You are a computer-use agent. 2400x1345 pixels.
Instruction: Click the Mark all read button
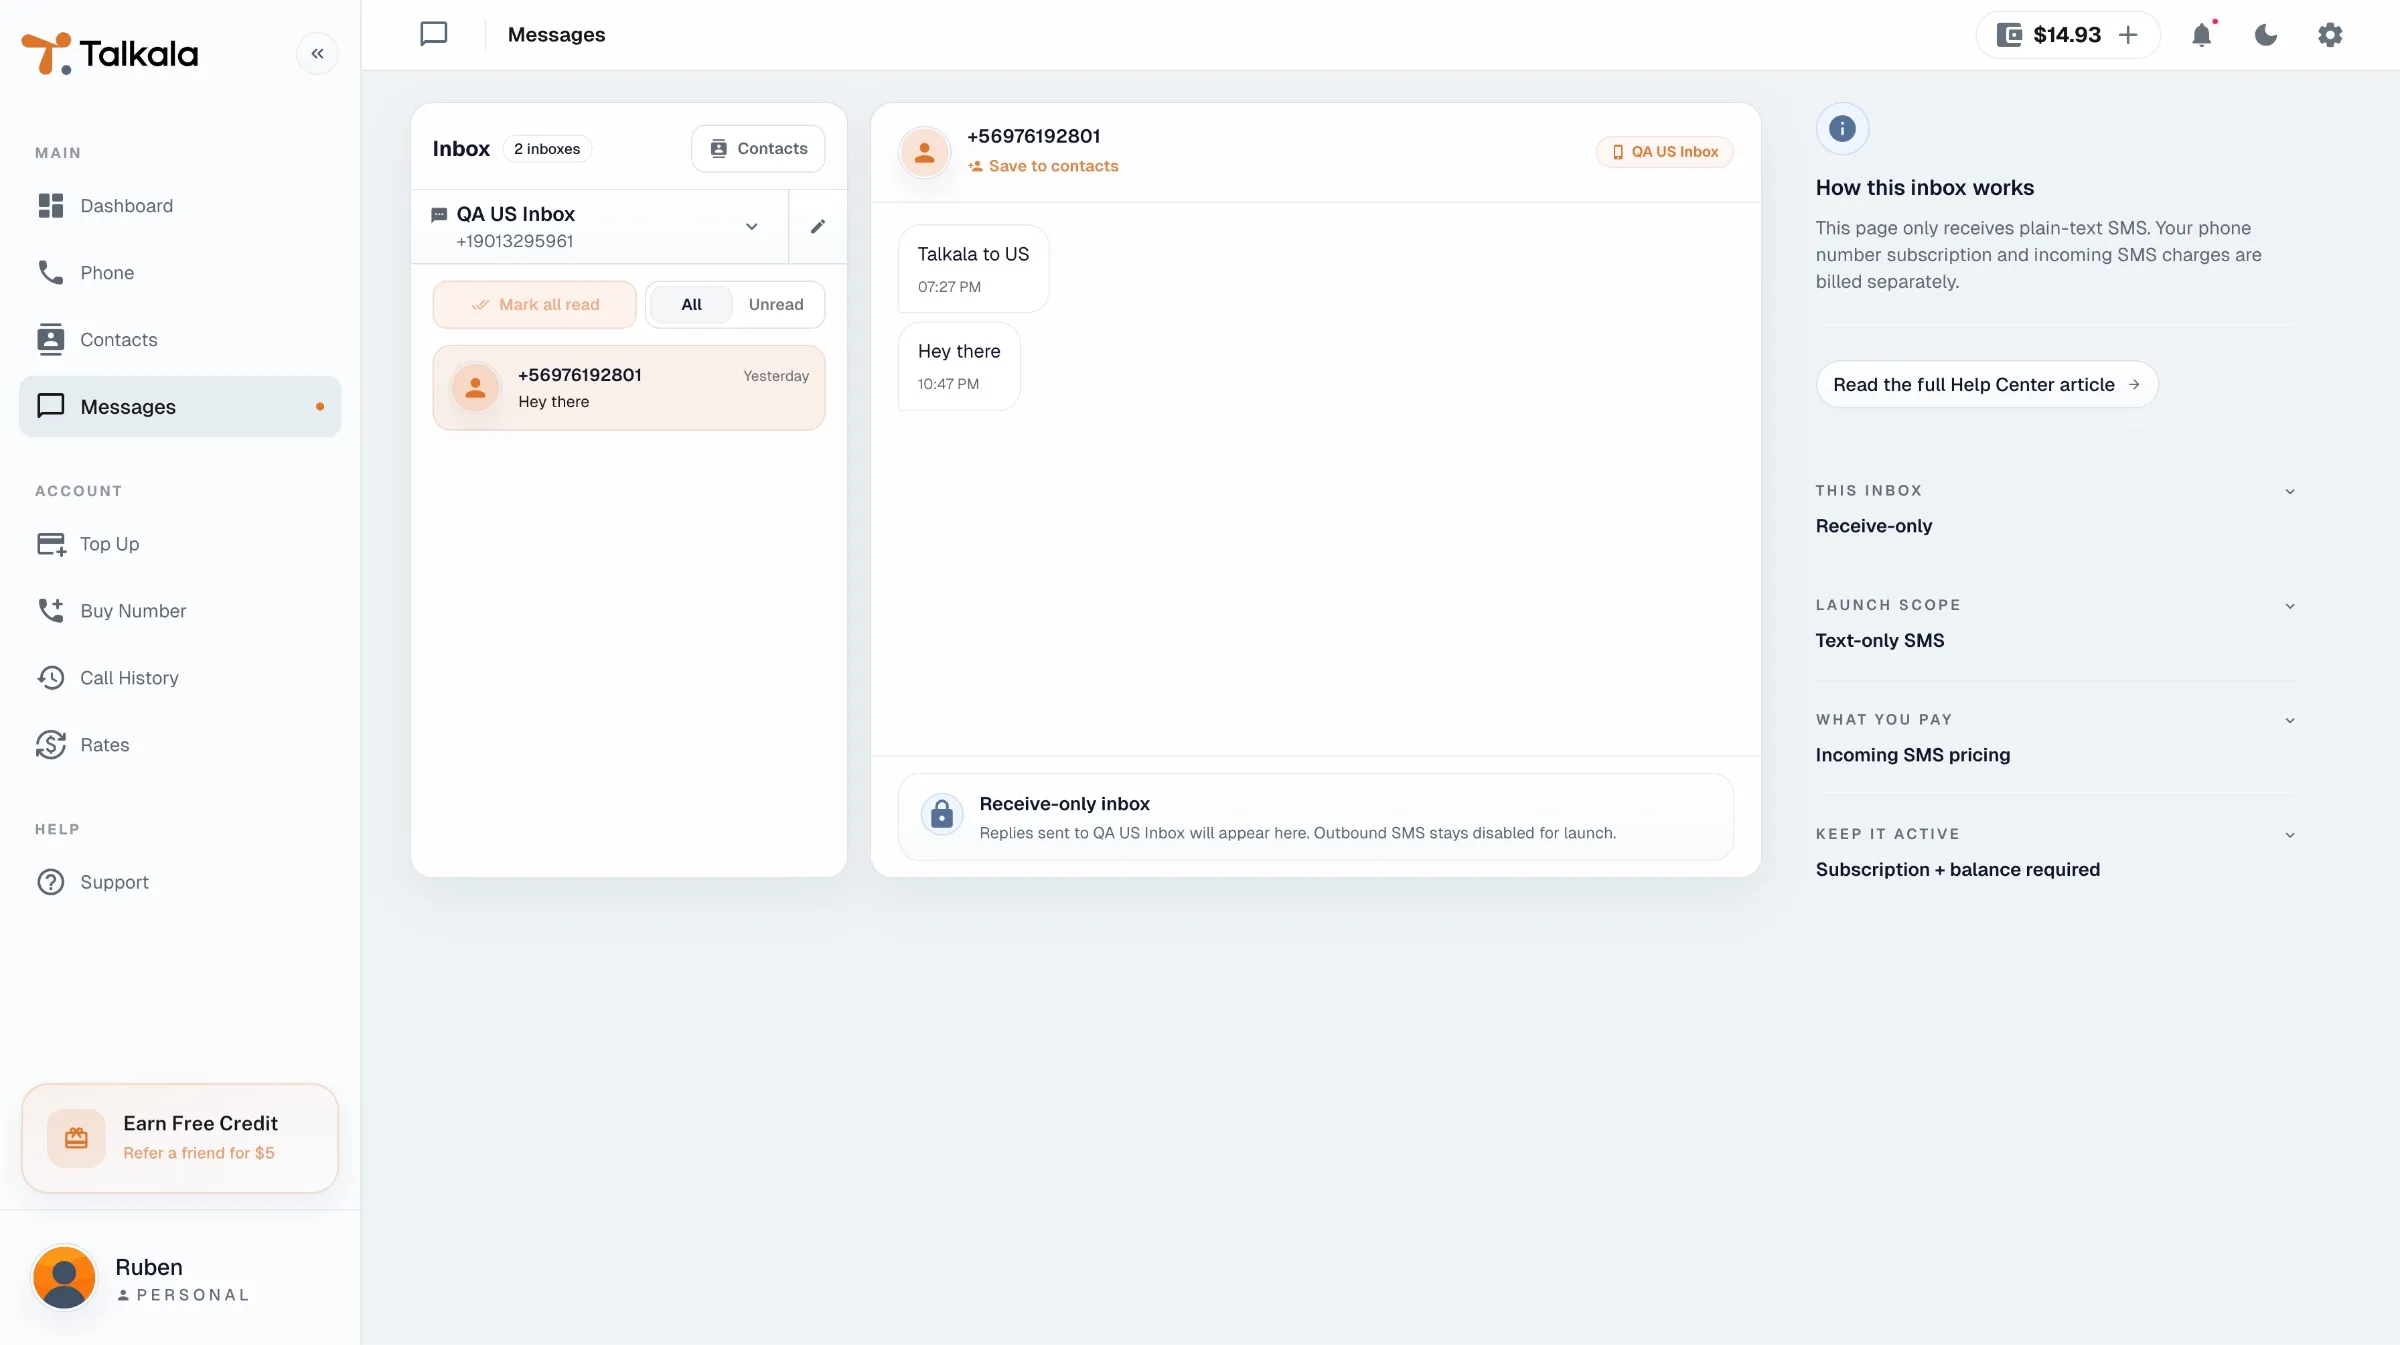click(x=535, y=305)
